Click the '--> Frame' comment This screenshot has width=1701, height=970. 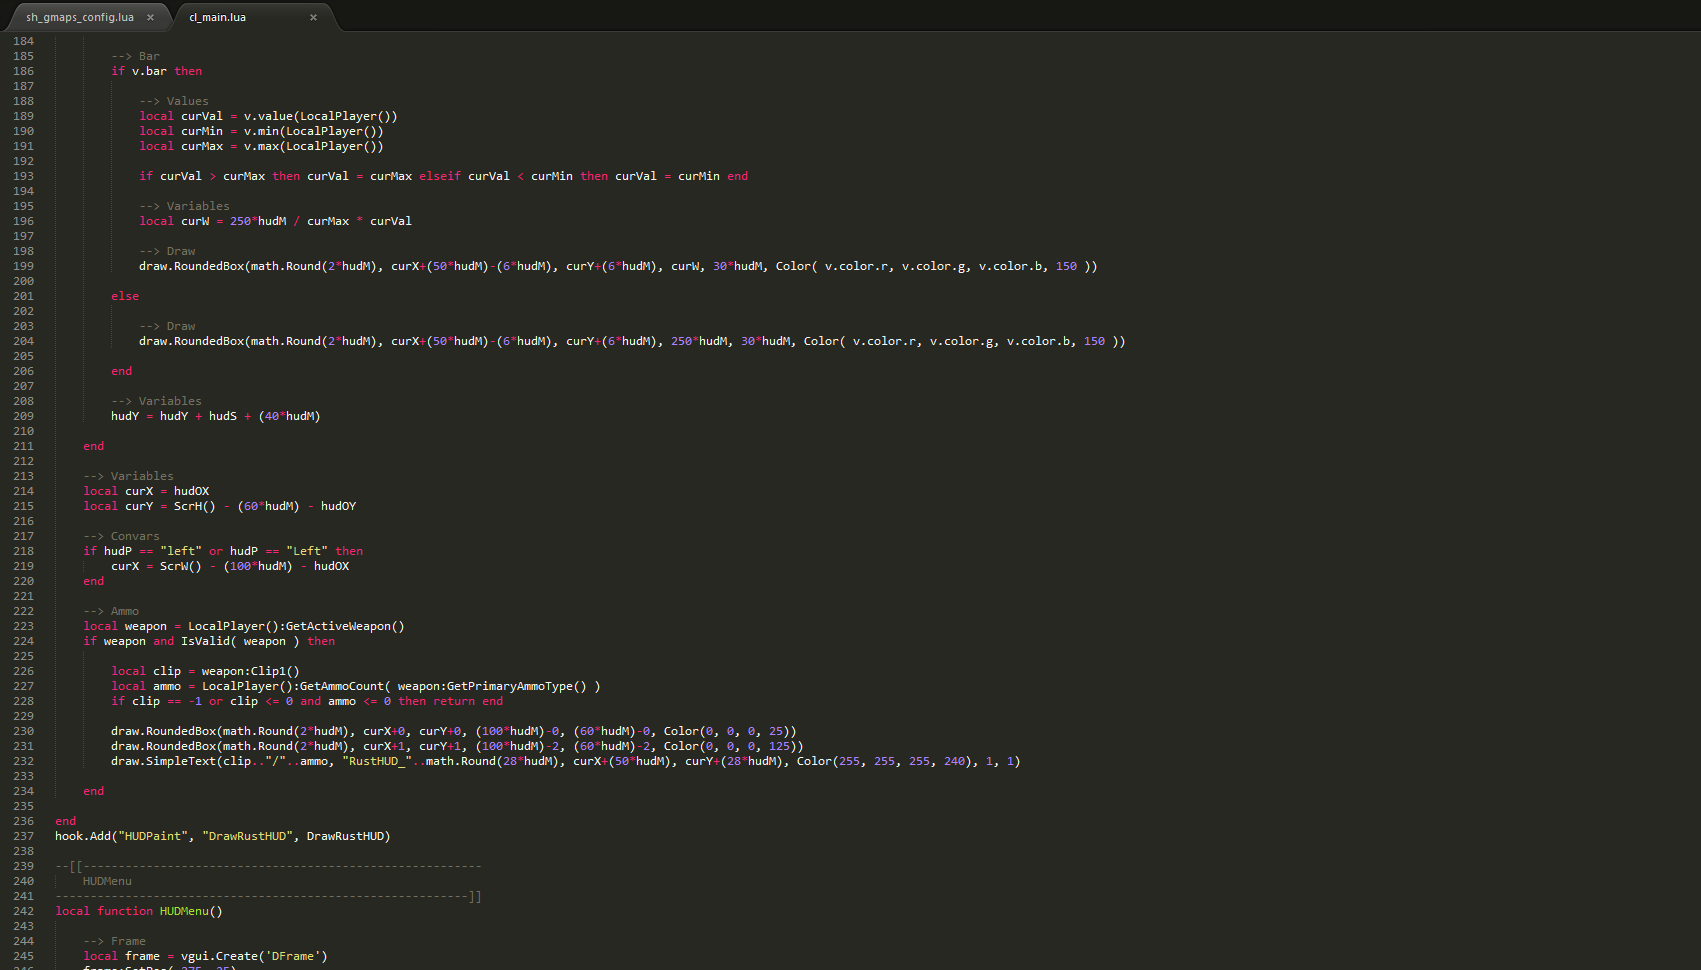pyautogui.click(x=114, y=941)
